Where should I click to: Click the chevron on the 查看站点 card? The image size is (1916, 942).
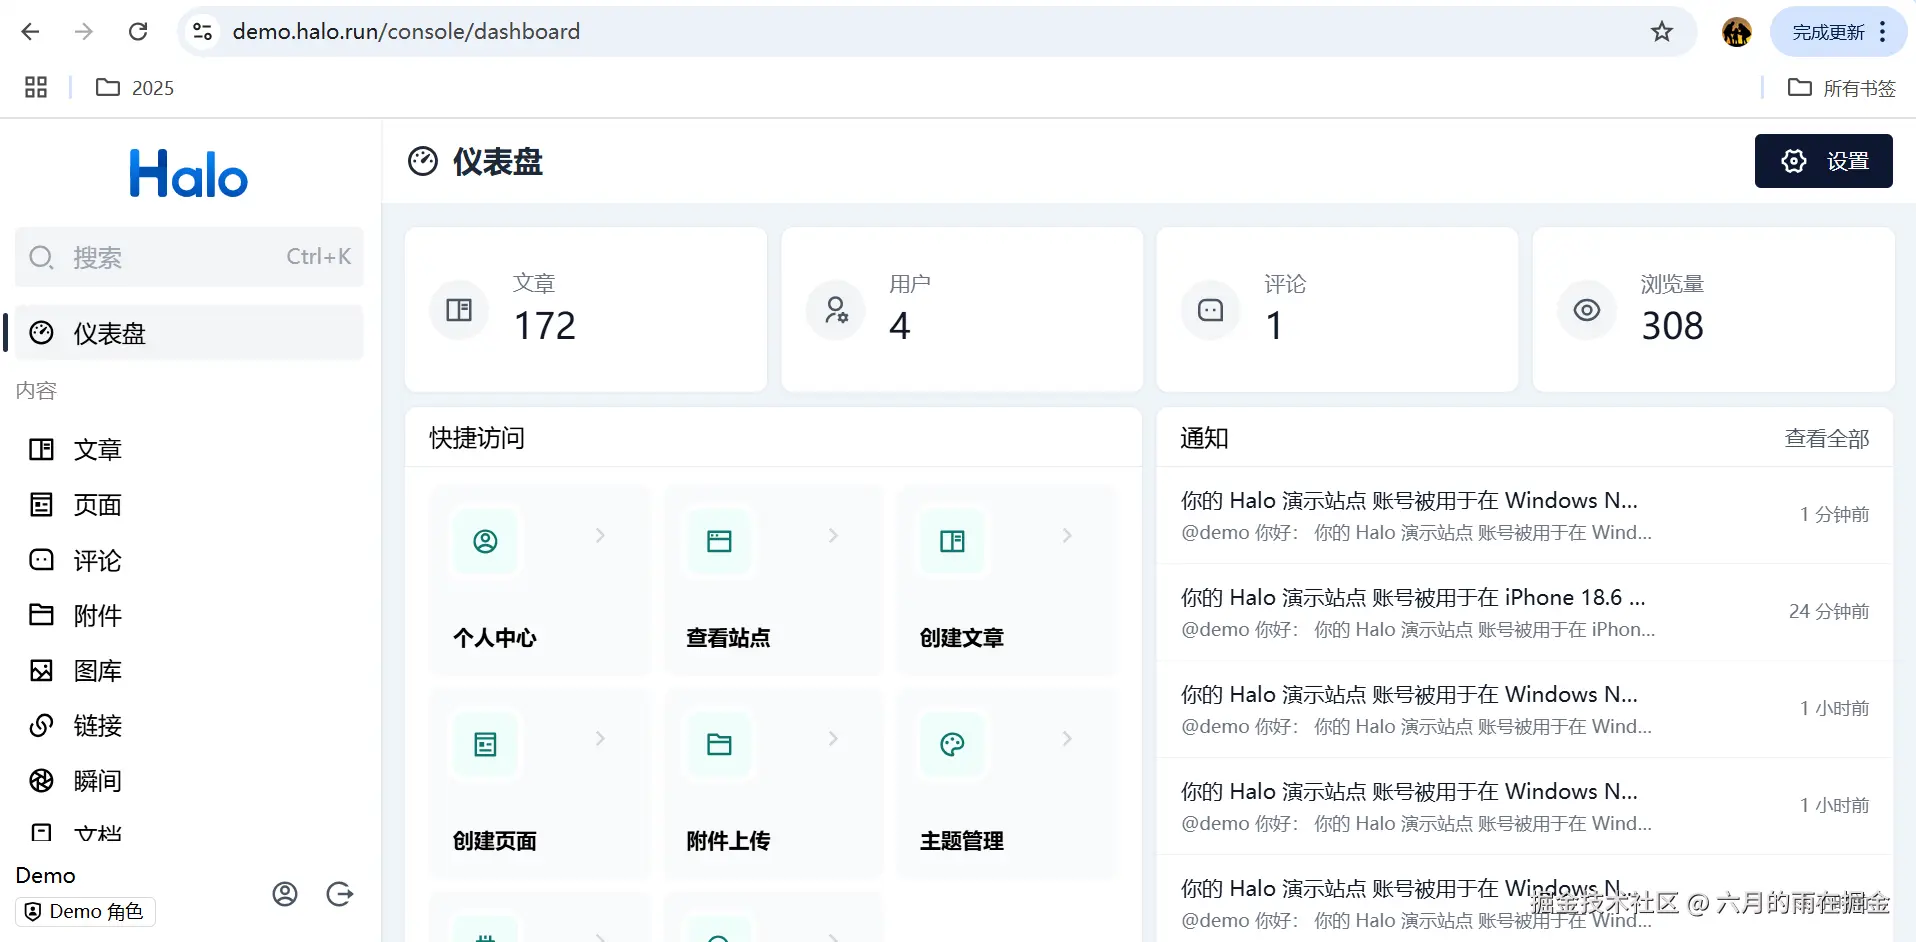pos(833,536)
